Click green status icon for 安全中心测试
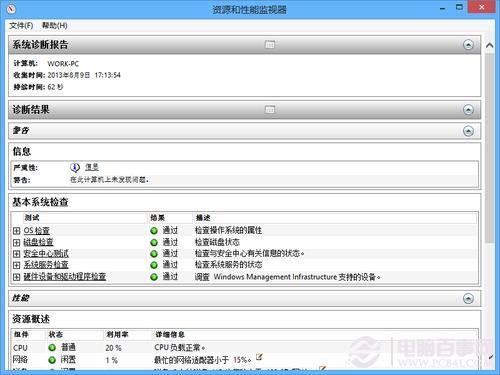Image resolution: width=500 pixels, height=375 pixels. (x=154, y=254)
